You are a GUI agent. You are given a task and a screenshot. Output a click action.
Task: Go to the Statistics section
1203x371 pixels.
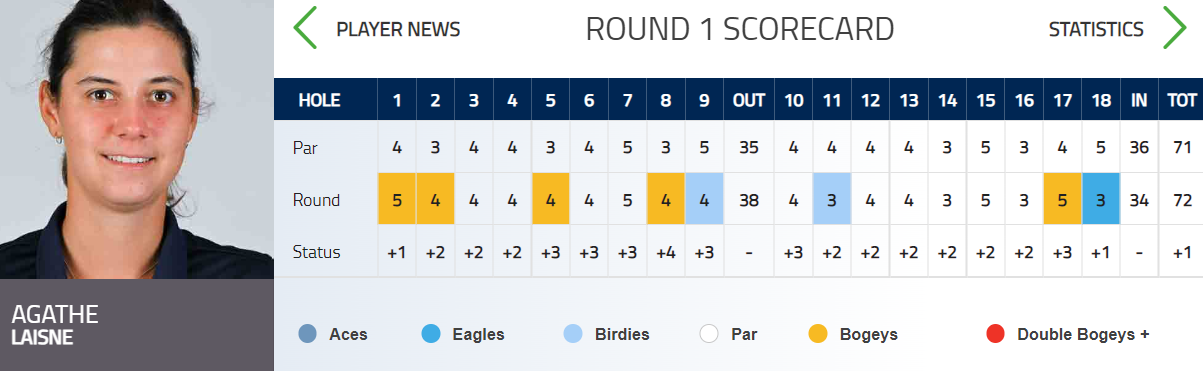pyautogui.click(x=1096, y=30)
